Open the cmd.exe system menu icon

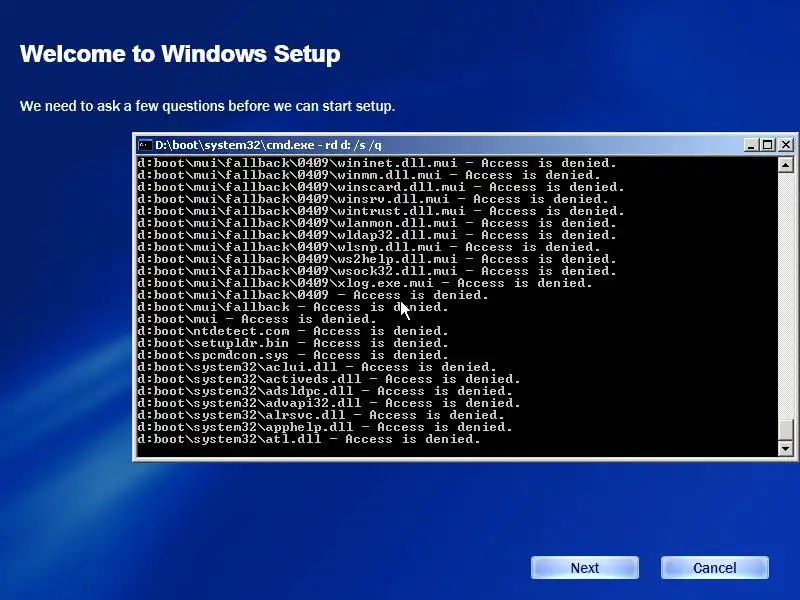pos(145,145)
